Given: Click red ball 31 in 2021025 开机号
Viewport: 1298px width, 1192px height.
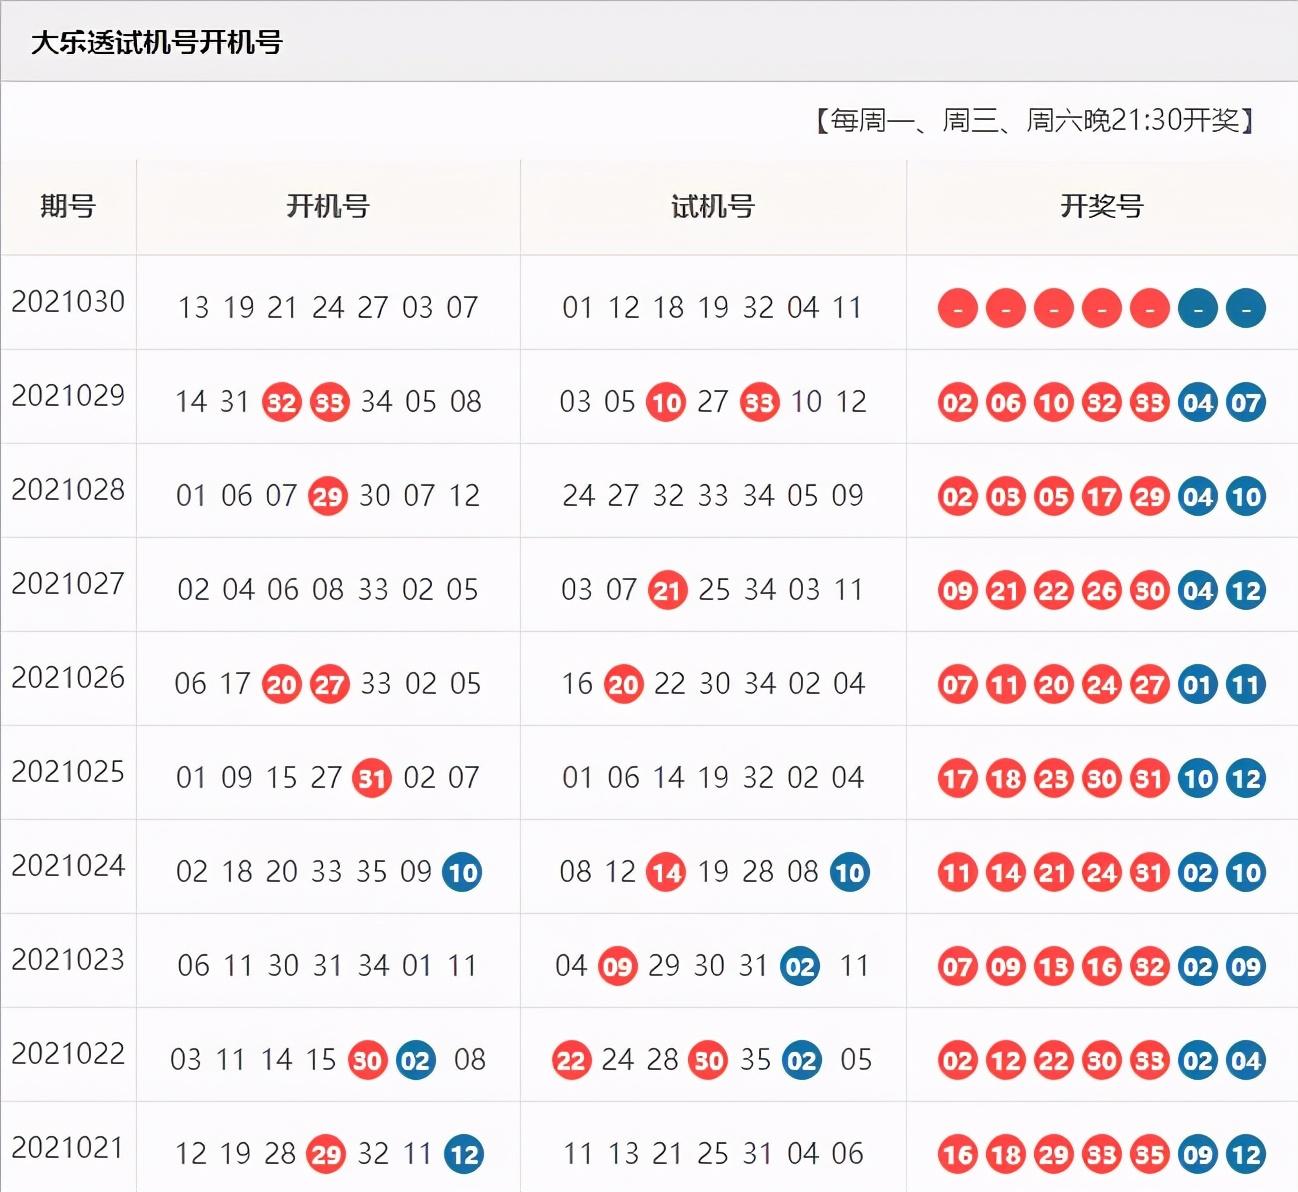Looking at the screenshot, I should click(372, 779).
